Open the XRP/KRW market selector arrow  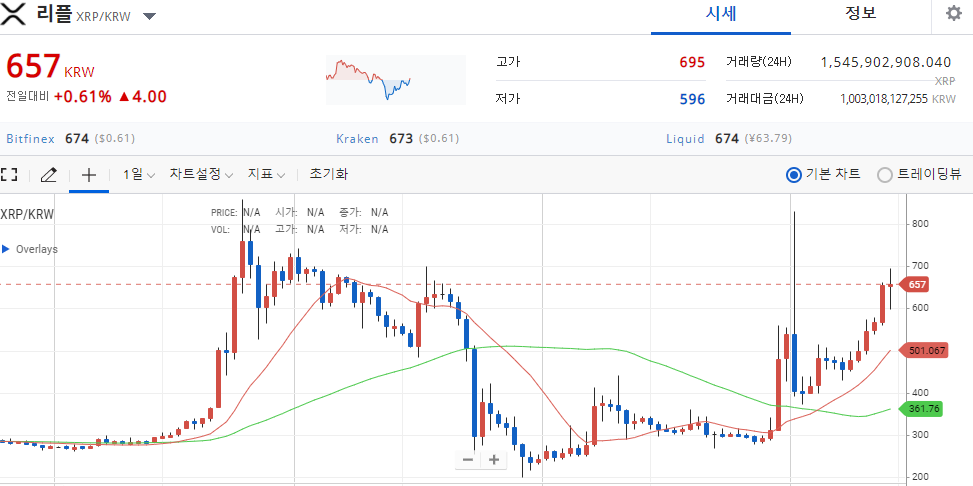149,16
